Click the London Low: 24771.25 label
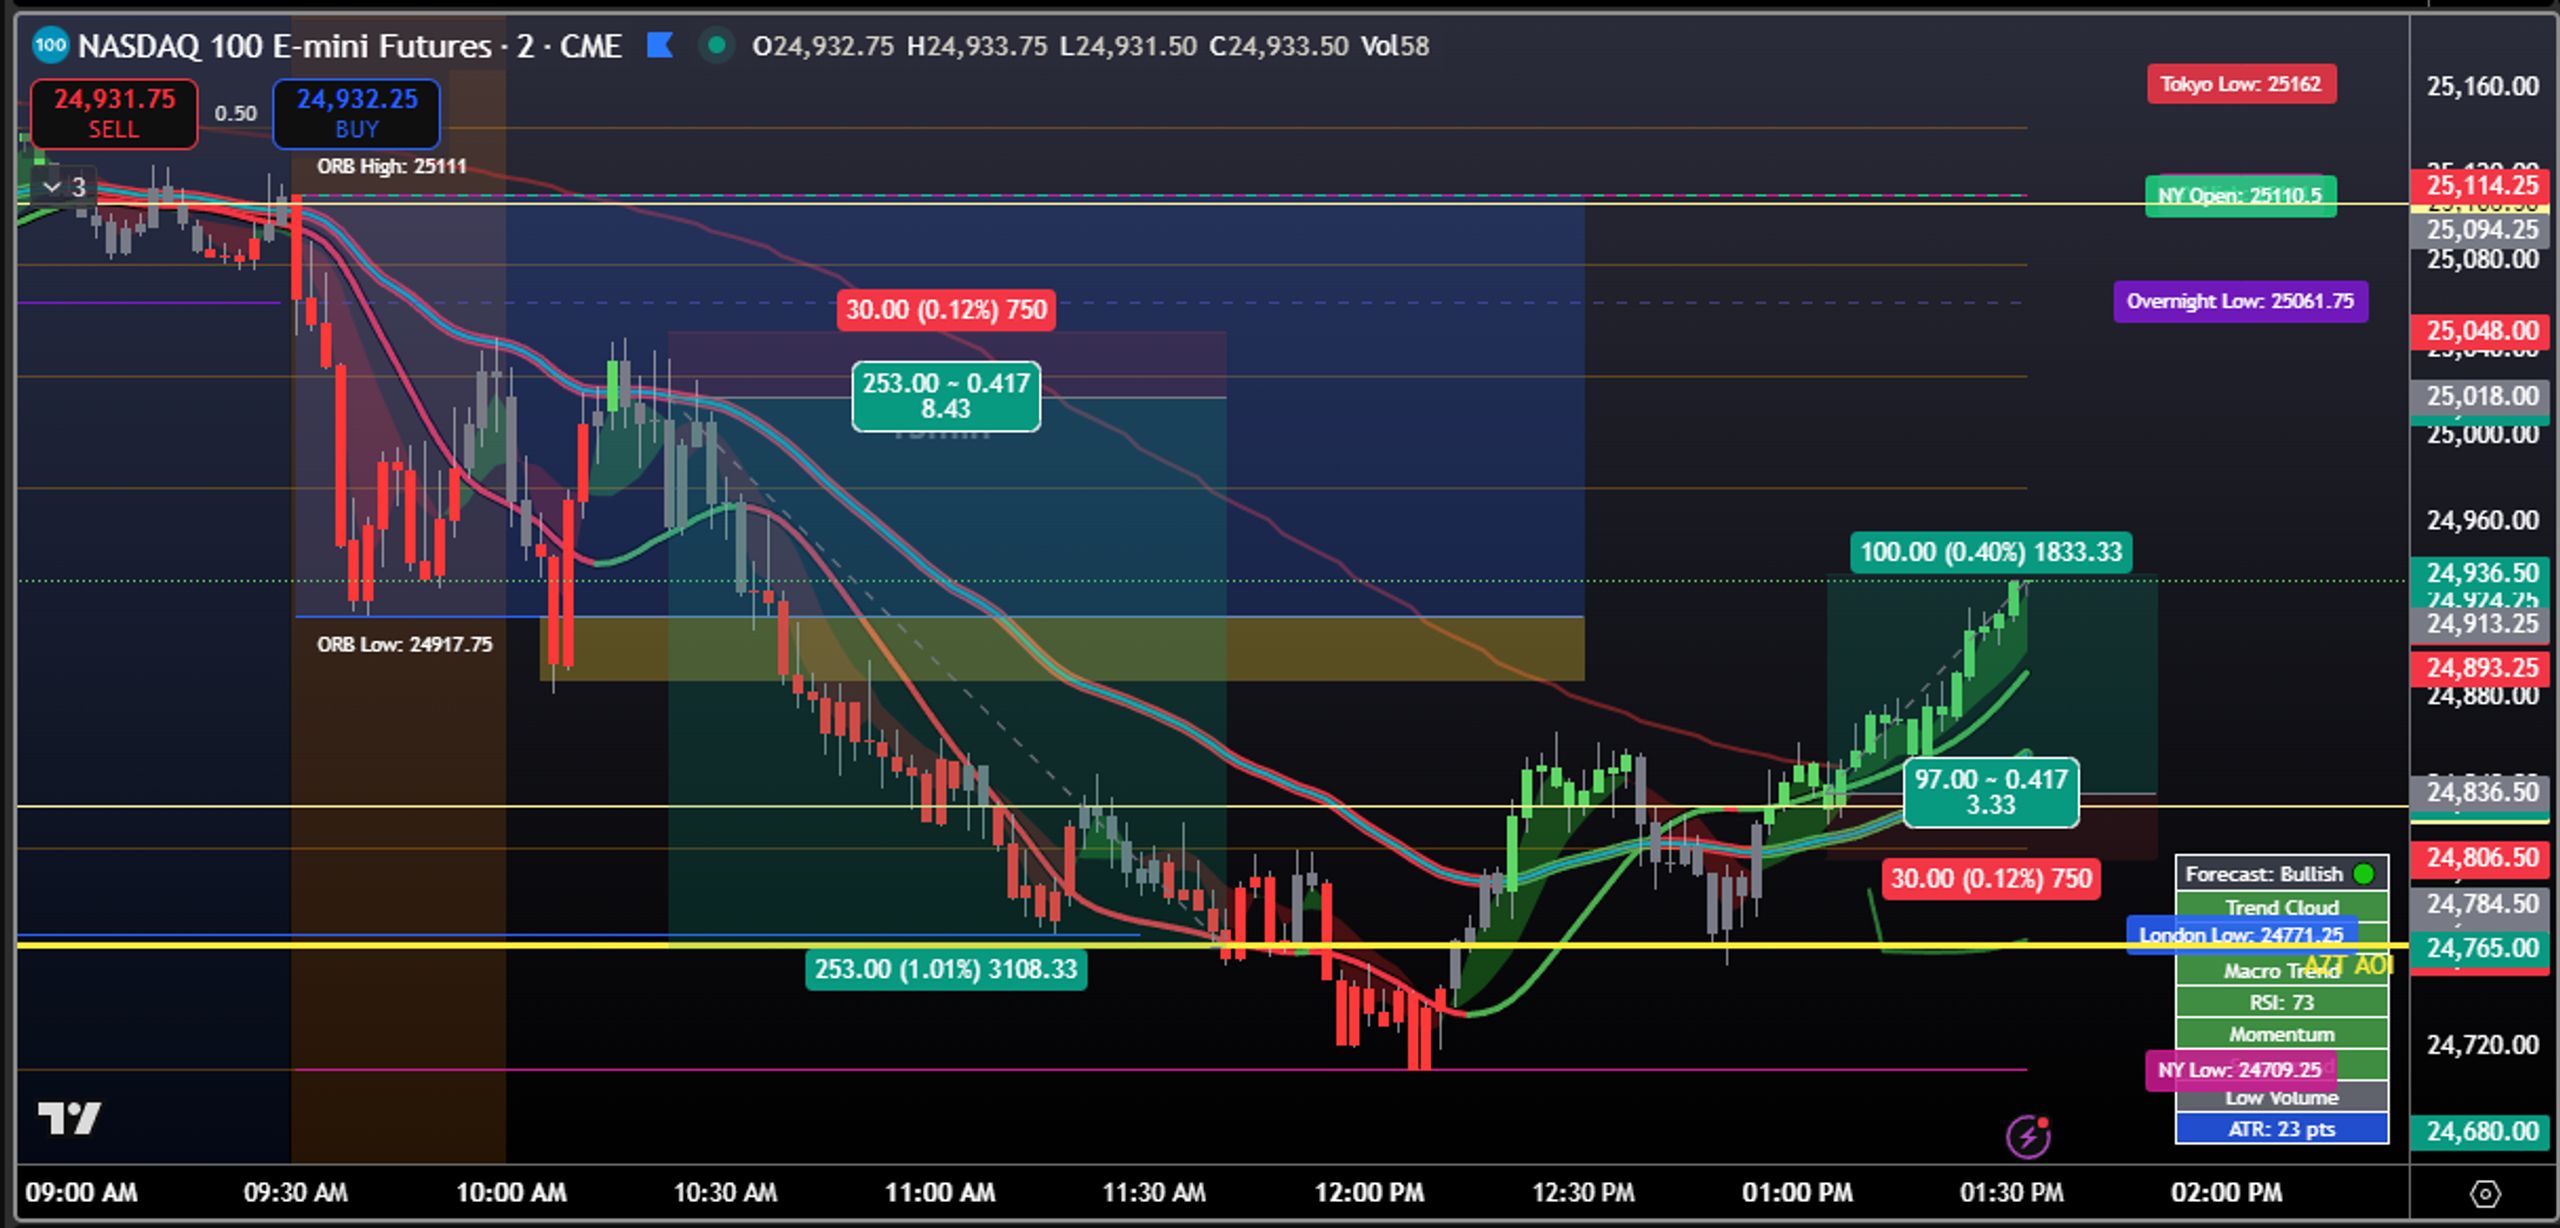Screen dimensions: 2560x1228 [2241, 935]
